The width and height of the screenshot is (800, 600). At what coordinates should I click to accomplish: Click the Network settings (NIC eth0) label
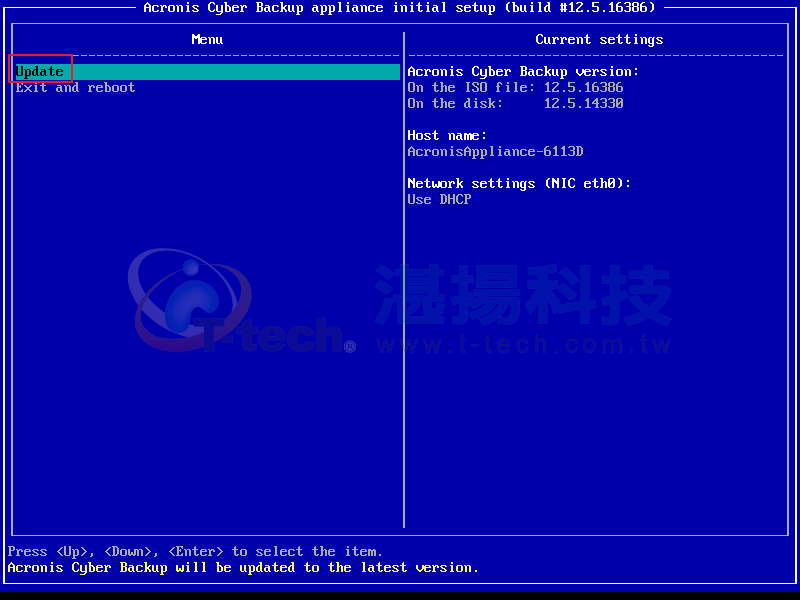(x=519, y=184)
